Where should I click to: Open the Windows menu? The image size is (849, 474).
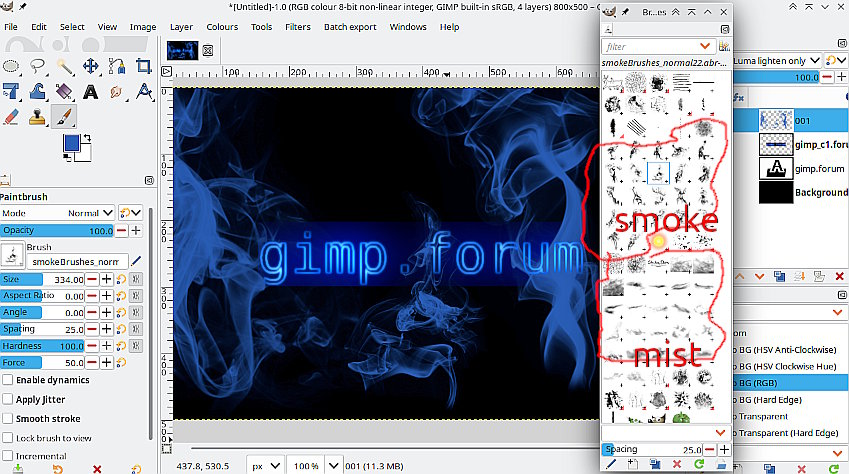[x=408, y=27]
